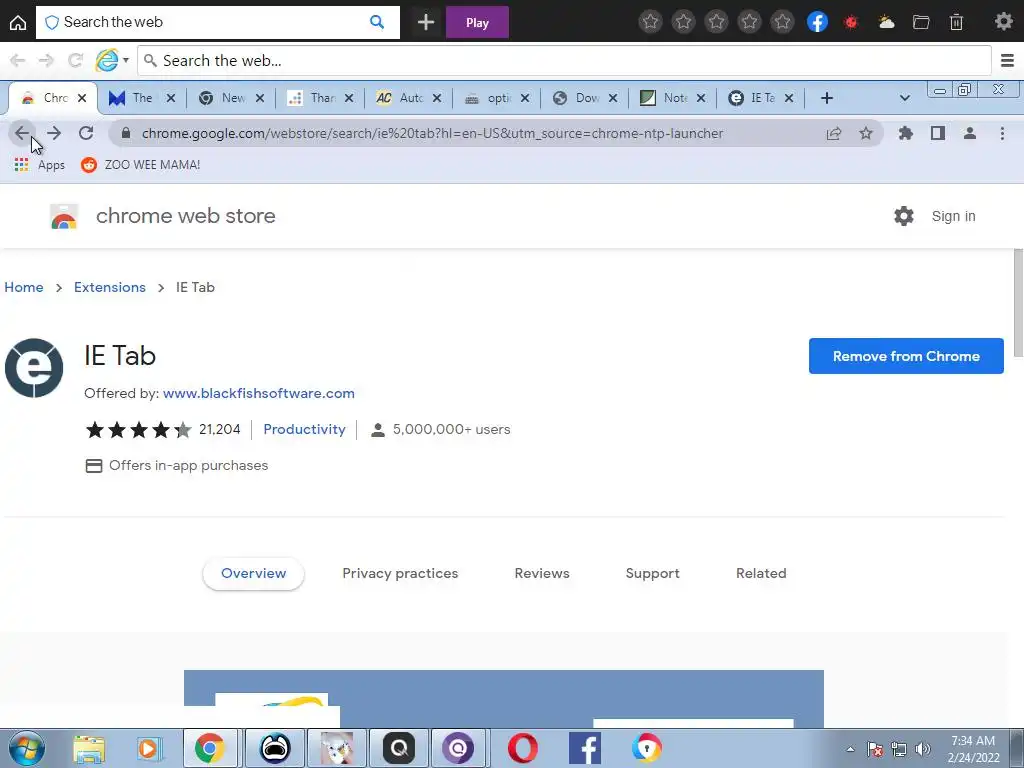
Task: Open the Extensions puzzle icon
Action: 905,133
